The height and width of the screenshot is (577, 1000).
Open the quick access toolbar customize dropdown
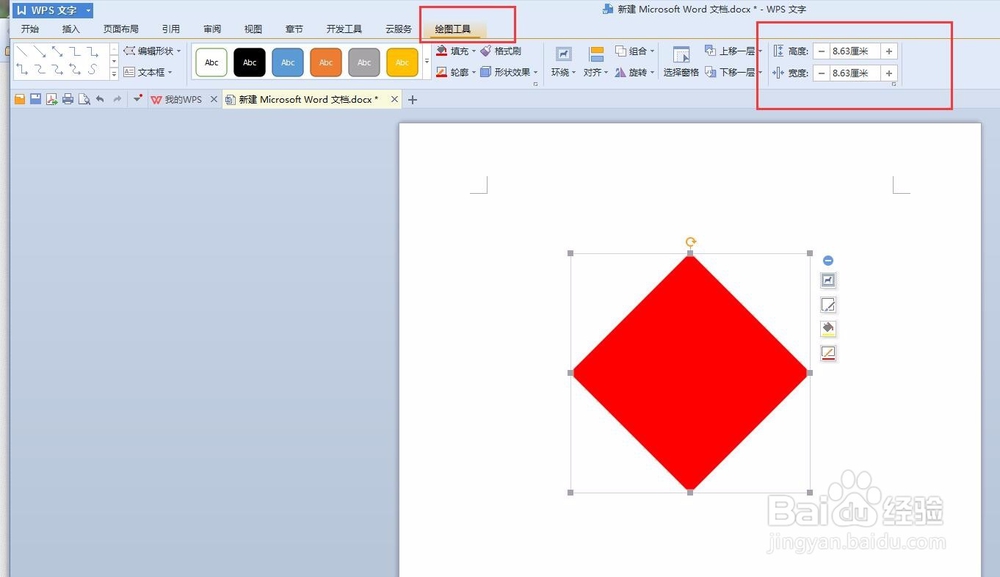click(x=137, y=99)
